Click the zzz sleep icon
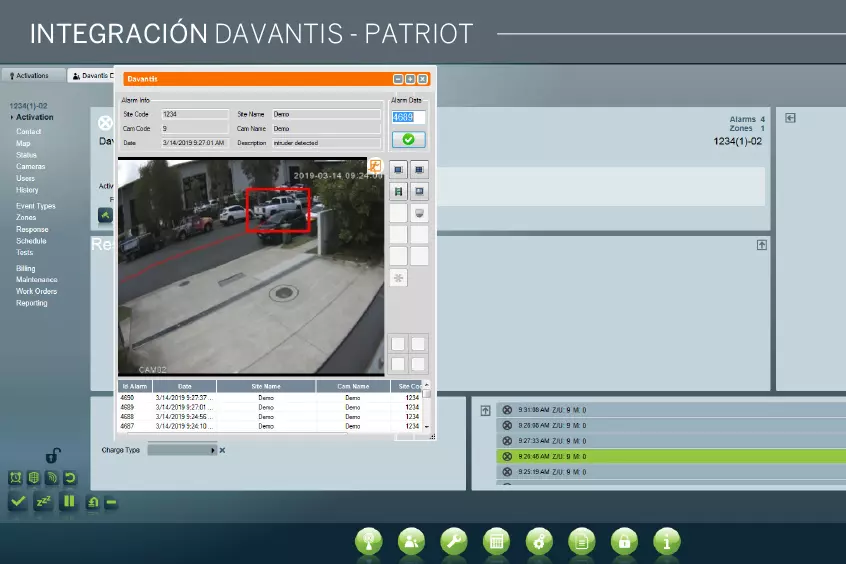This screenshot has width=846, height=564. click(x=43, y=502)
